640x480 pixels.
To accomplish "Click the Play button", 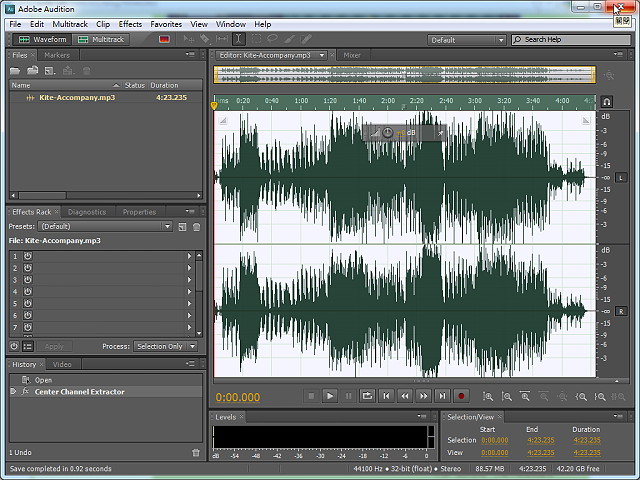I will [x=330, y=396].
